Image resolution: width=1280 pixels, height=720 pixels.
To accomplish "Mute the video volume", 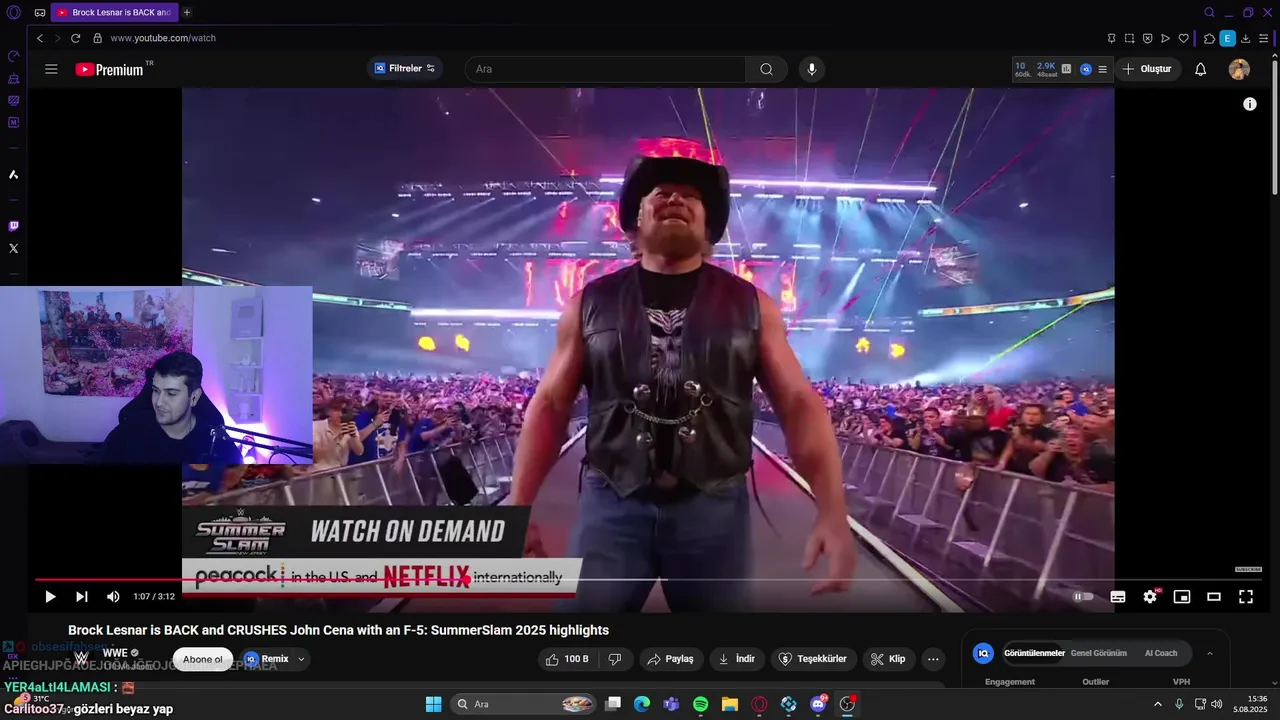I will [x=113, y=597].
